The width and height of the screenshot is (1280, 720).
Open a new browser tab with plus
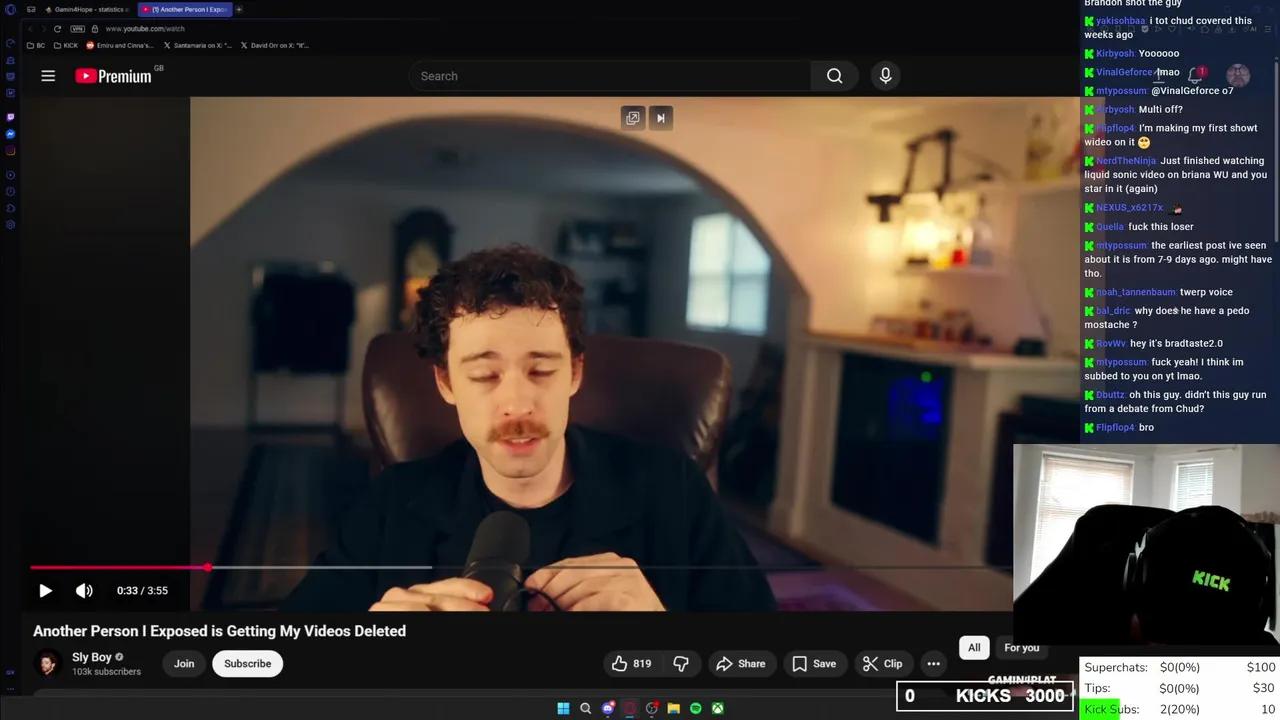[x=239, y=9]
